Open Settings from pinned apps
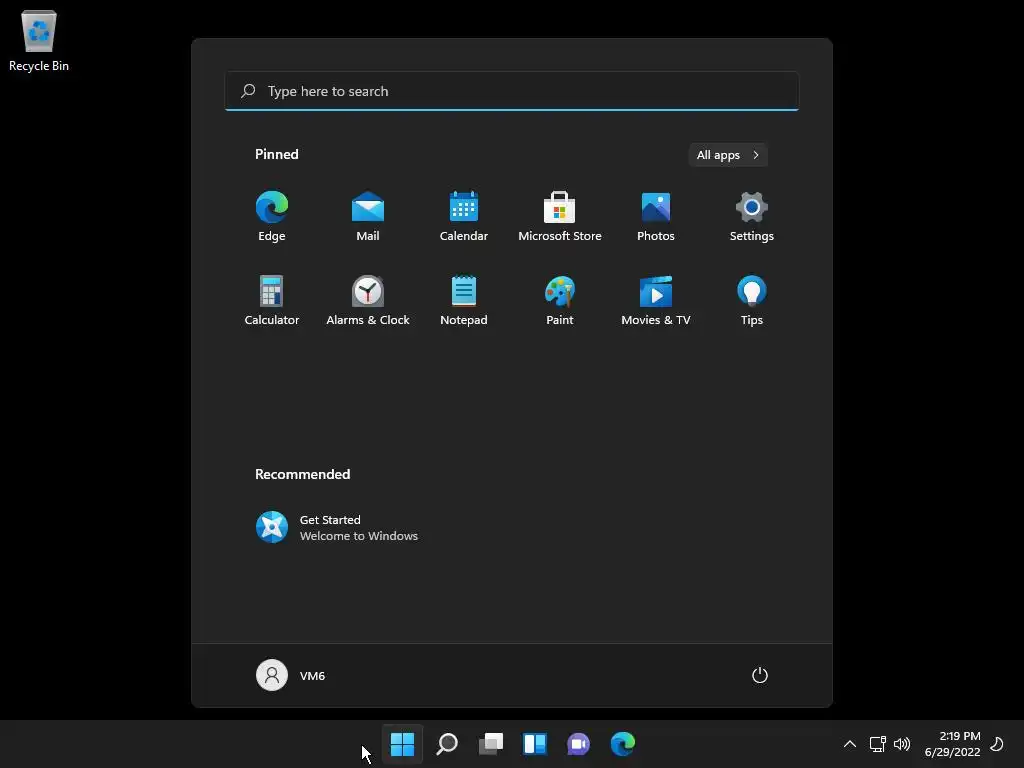Viewport: 1024px width, 768px height. point(752,216)
